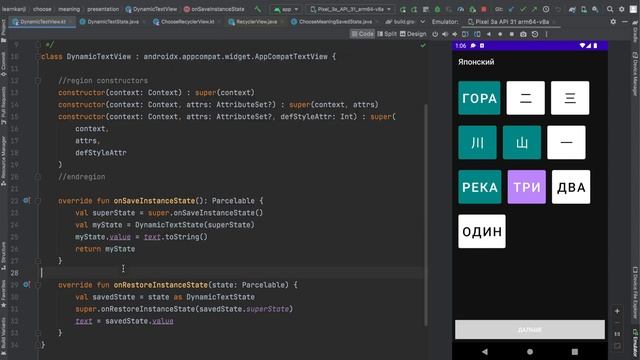640x360 pixels.
Task: Select Split editor view mode
Action: 387,34
